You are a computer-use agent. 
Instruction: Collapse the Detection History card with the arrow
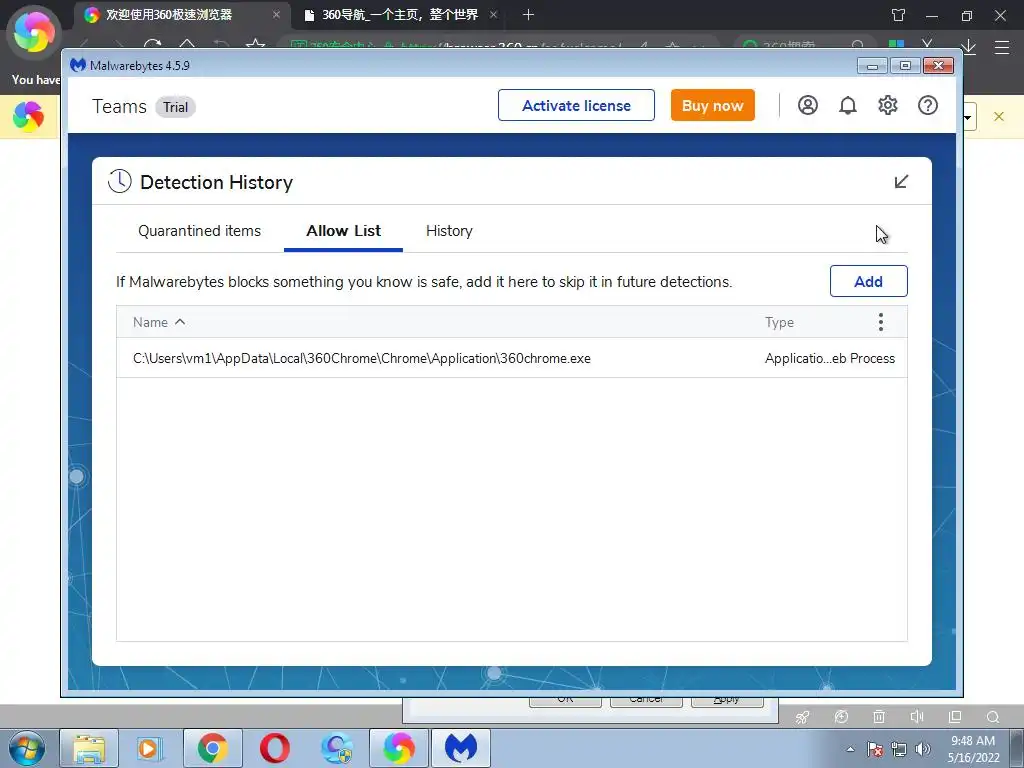[901, 182]
